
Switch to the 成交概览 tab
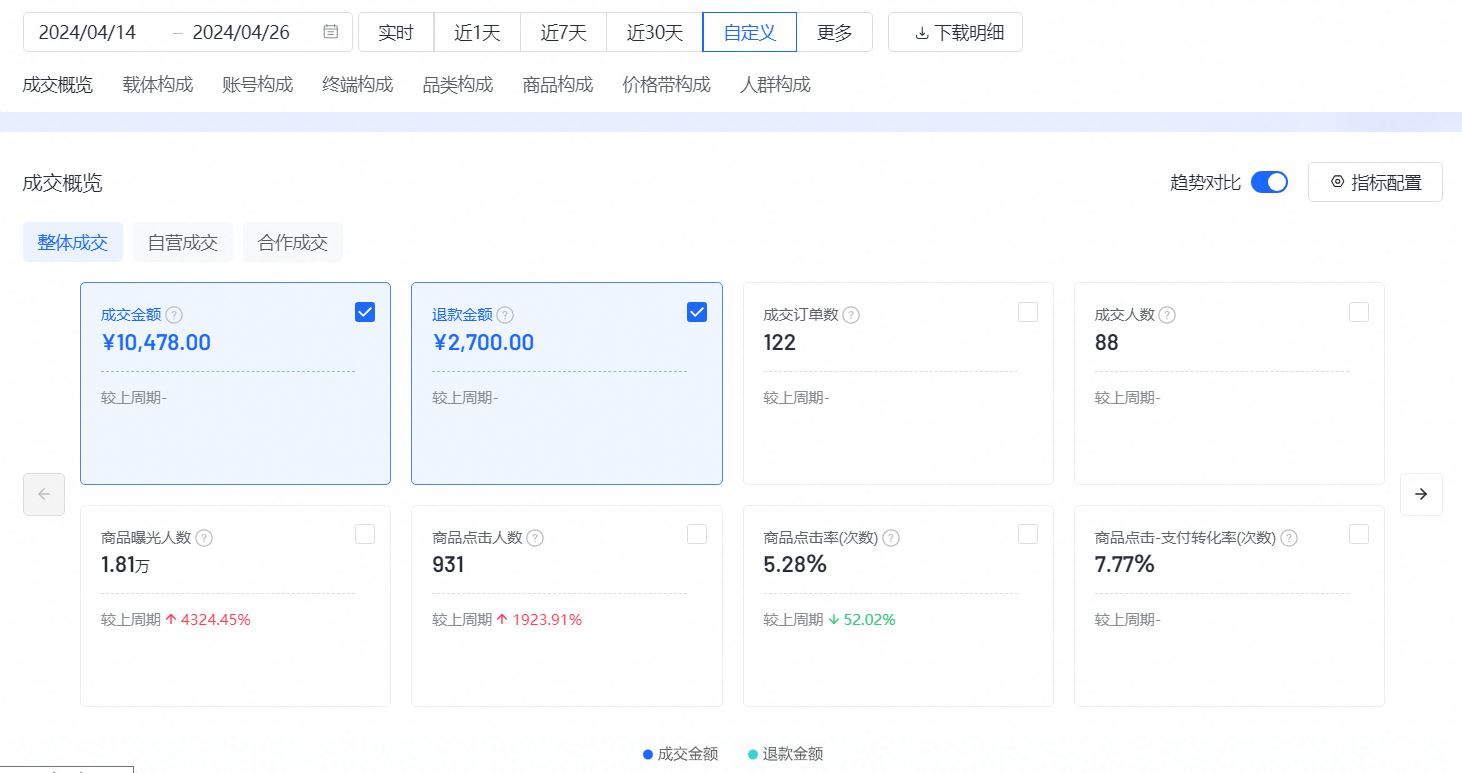[x=58, y=85]
